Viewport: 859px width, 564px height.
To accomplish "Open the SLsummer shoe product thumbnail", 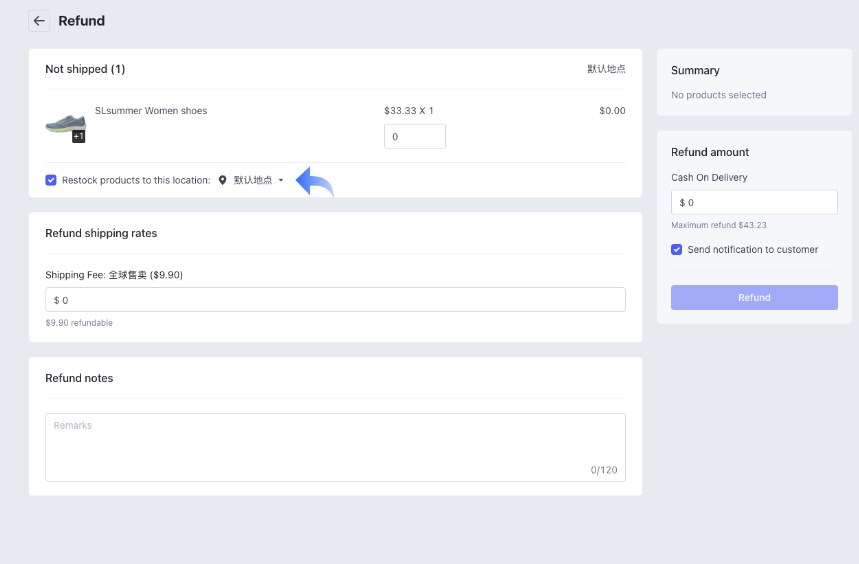I will (64, 123).
